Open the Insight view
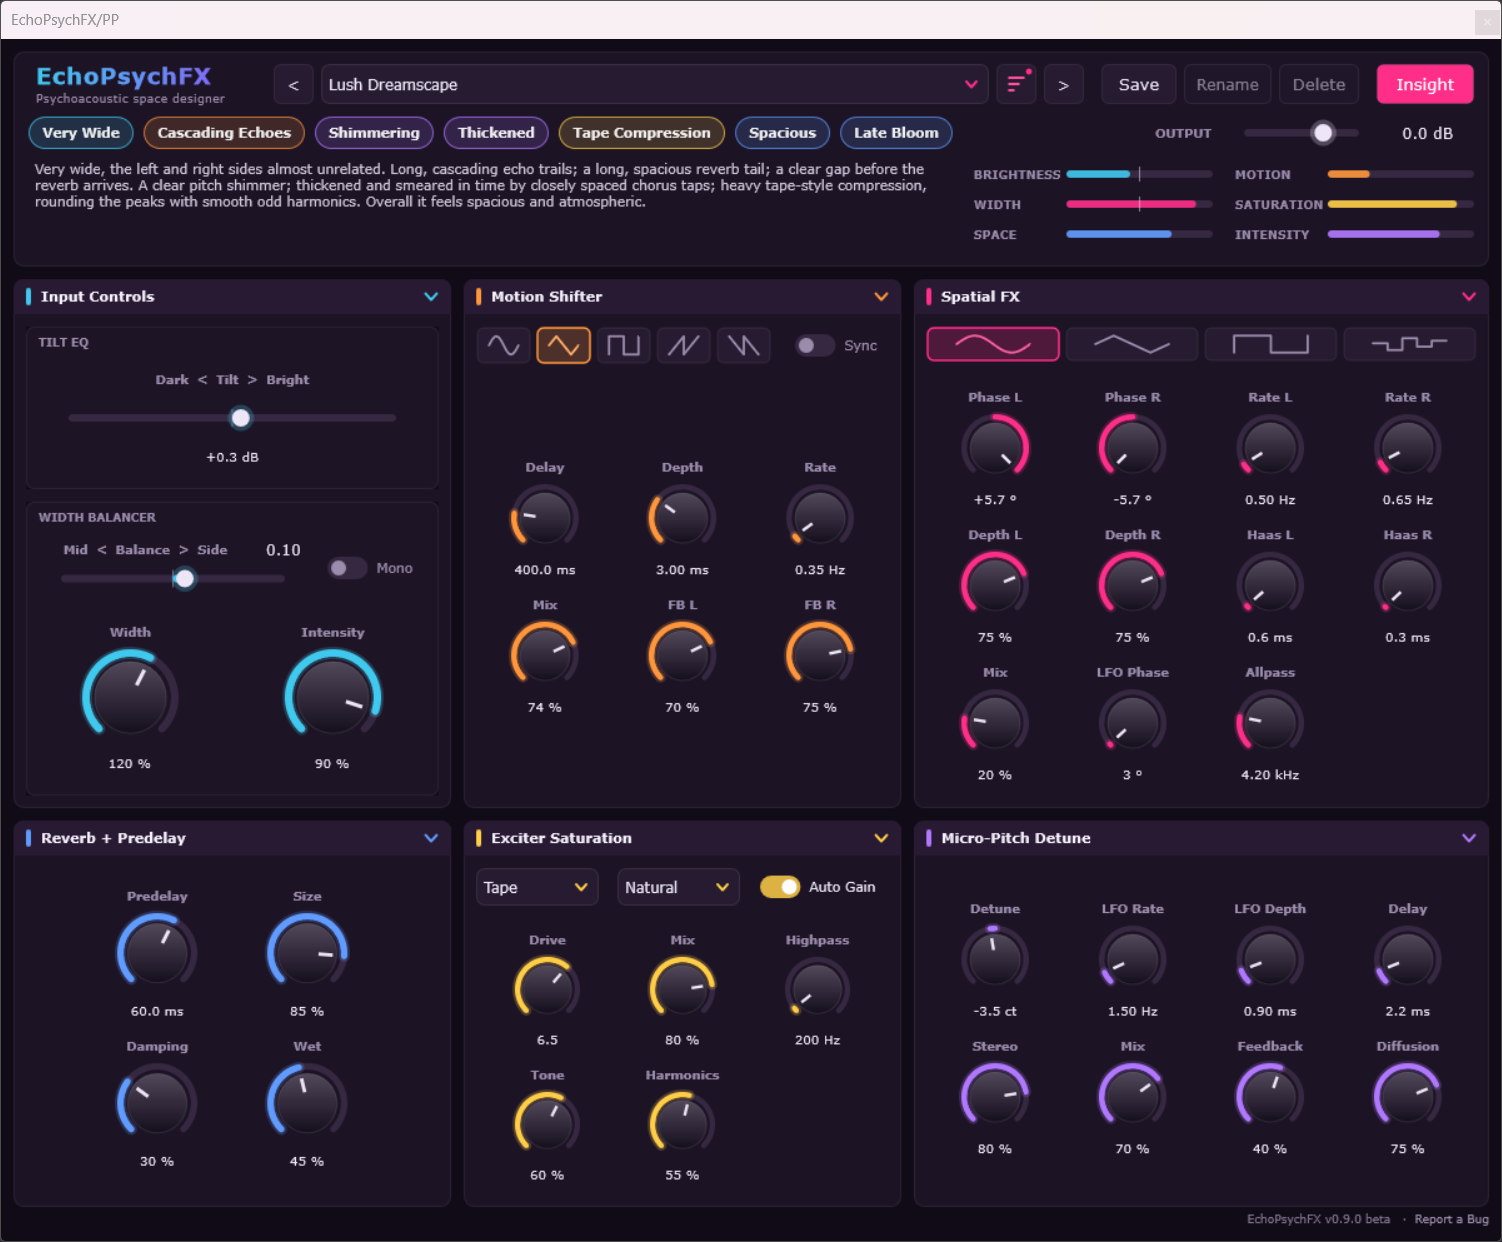Image resolution: width=1502 pixels, height=1242 pixels. 1425,85
